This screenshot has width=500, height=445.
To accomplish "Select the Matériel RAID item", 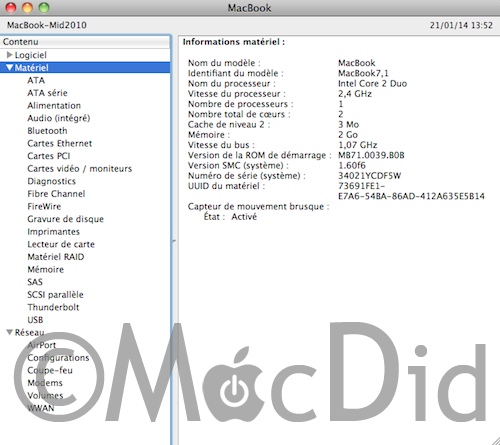I will click(56, 257).
